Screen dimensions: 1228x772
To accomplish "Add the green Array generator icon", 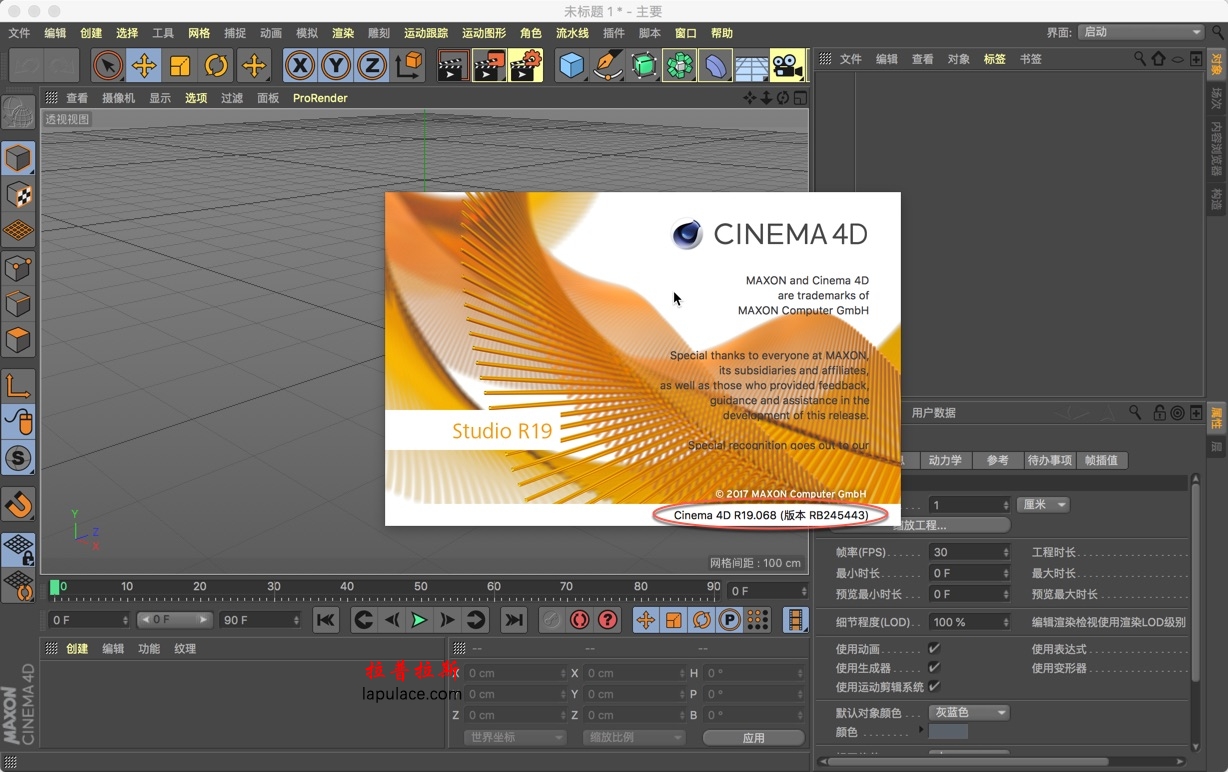I will 679,66.
